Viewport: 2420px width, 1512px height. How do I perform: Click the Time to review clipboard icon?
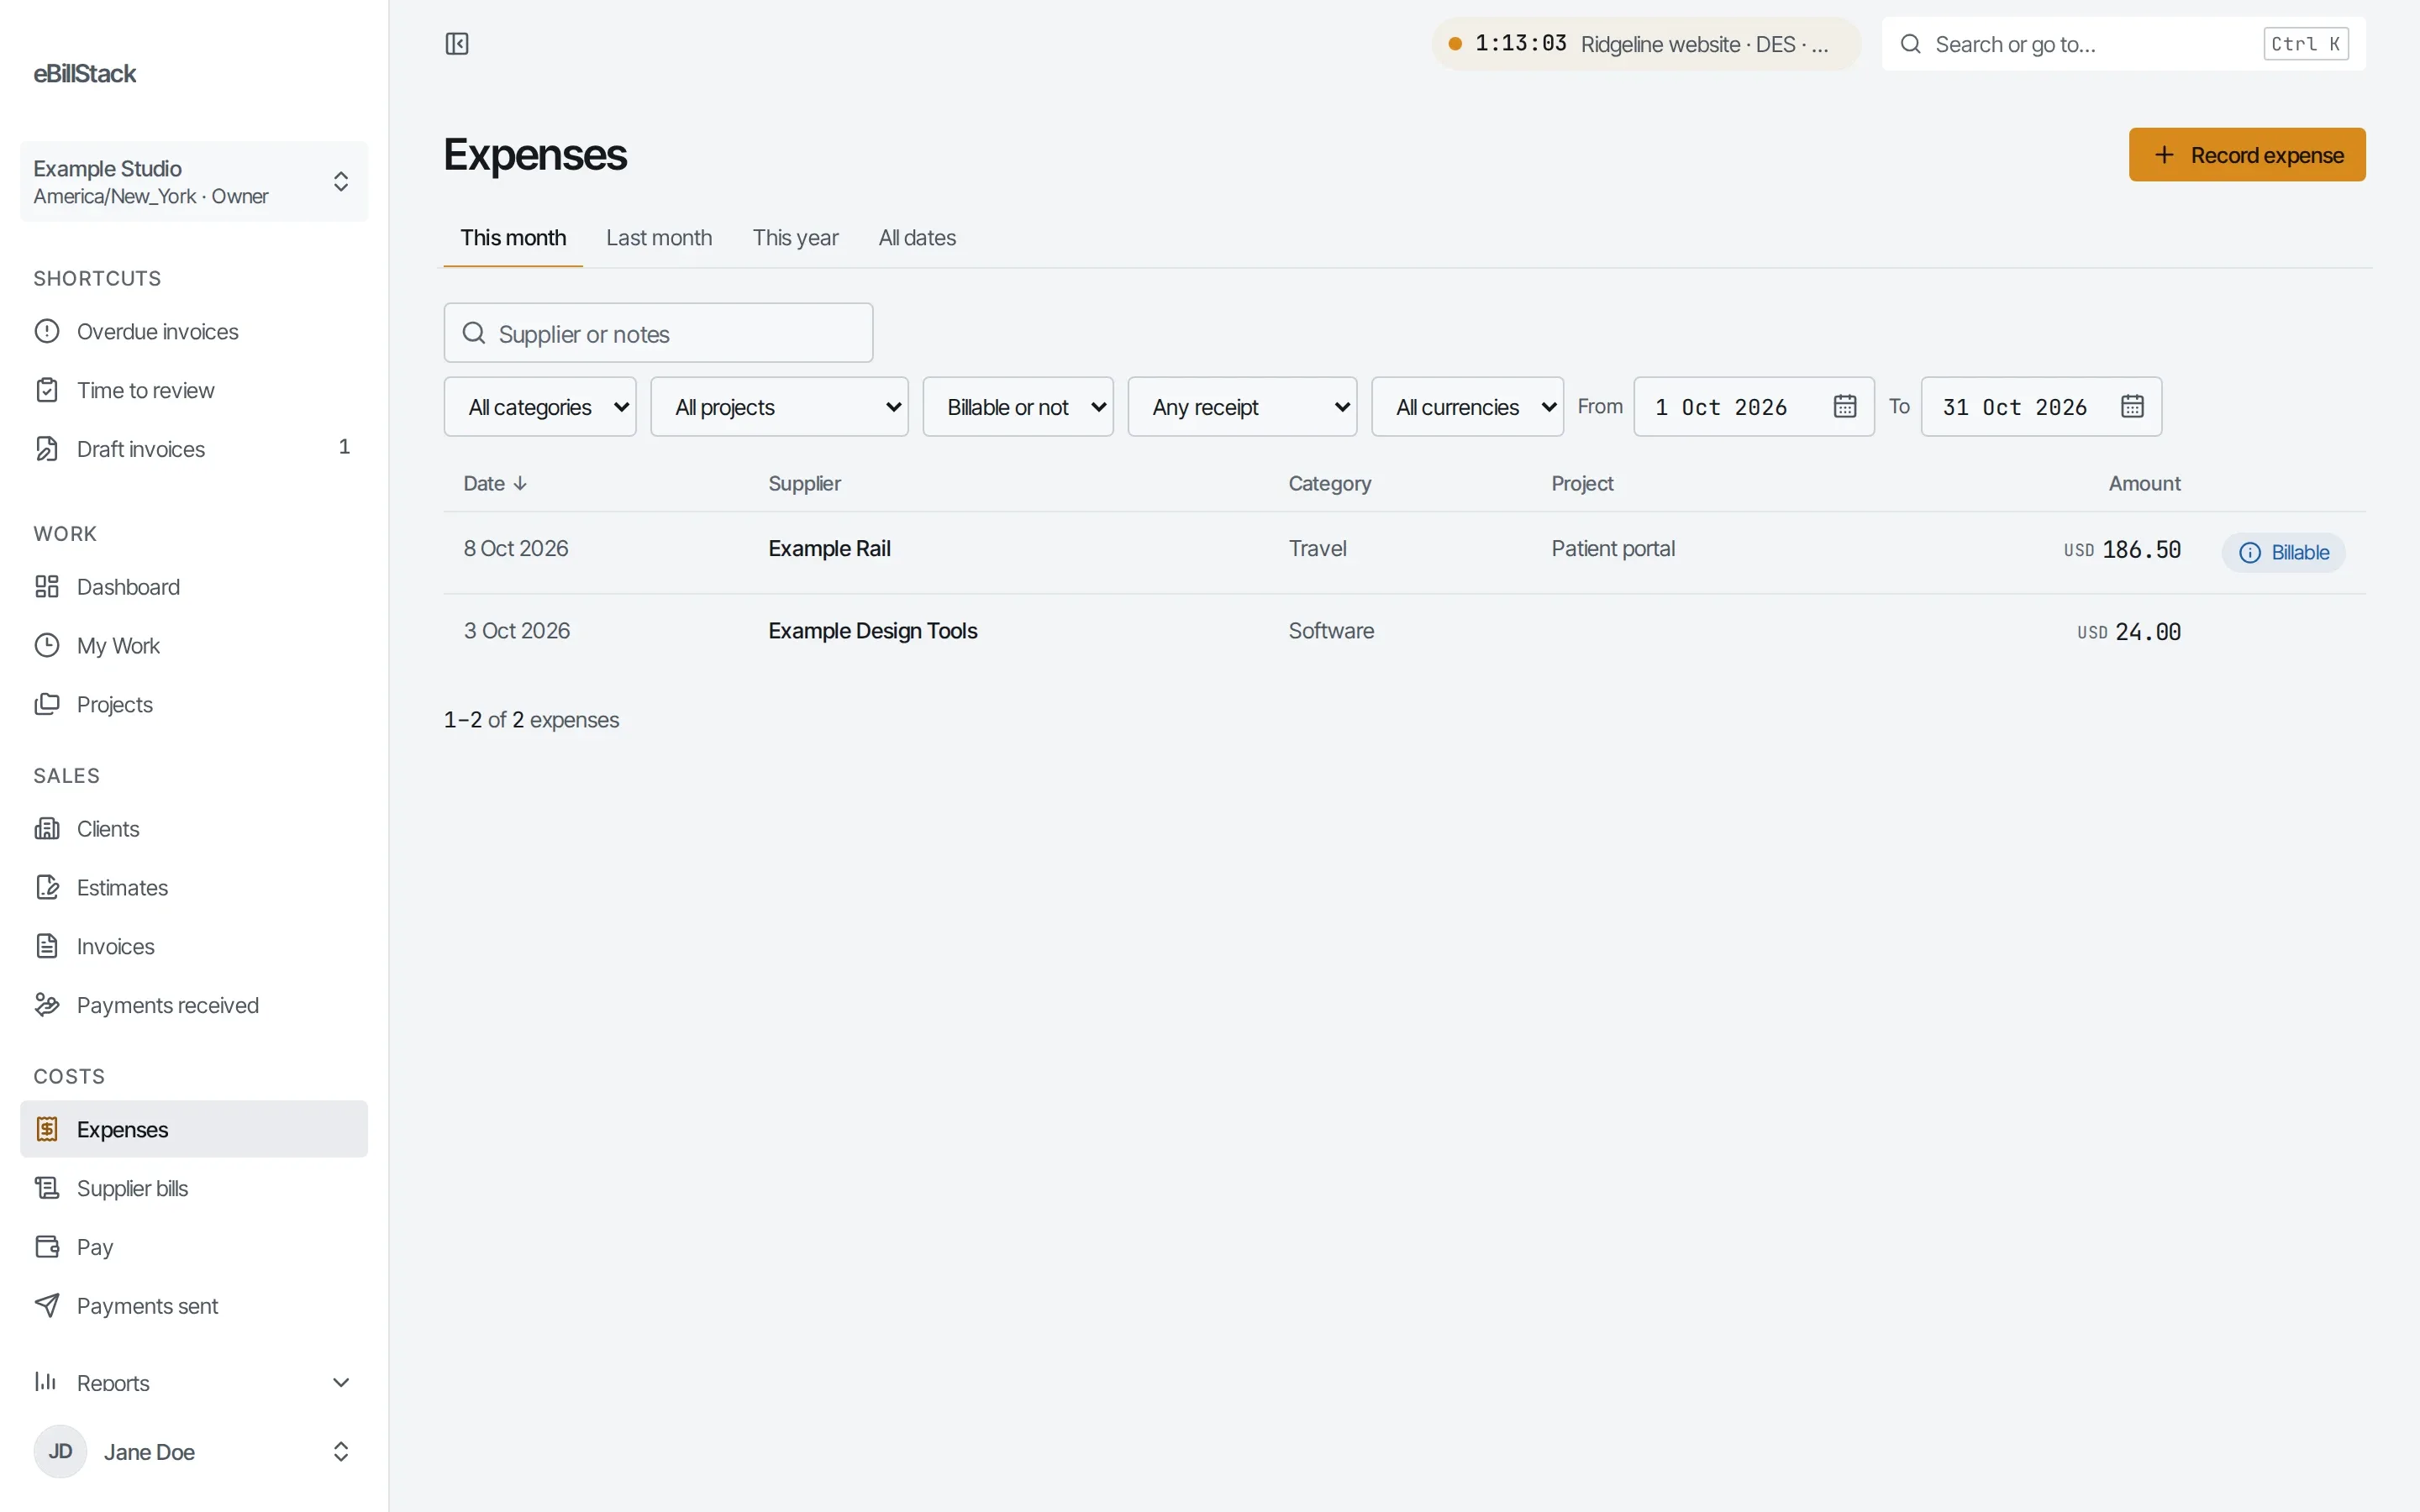(47, 390)
